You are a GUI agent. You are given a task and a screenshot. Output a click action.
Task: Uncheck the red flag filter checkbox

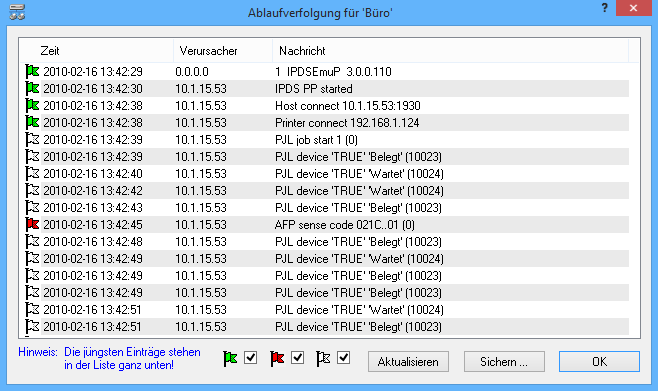(x=298, y=358)
